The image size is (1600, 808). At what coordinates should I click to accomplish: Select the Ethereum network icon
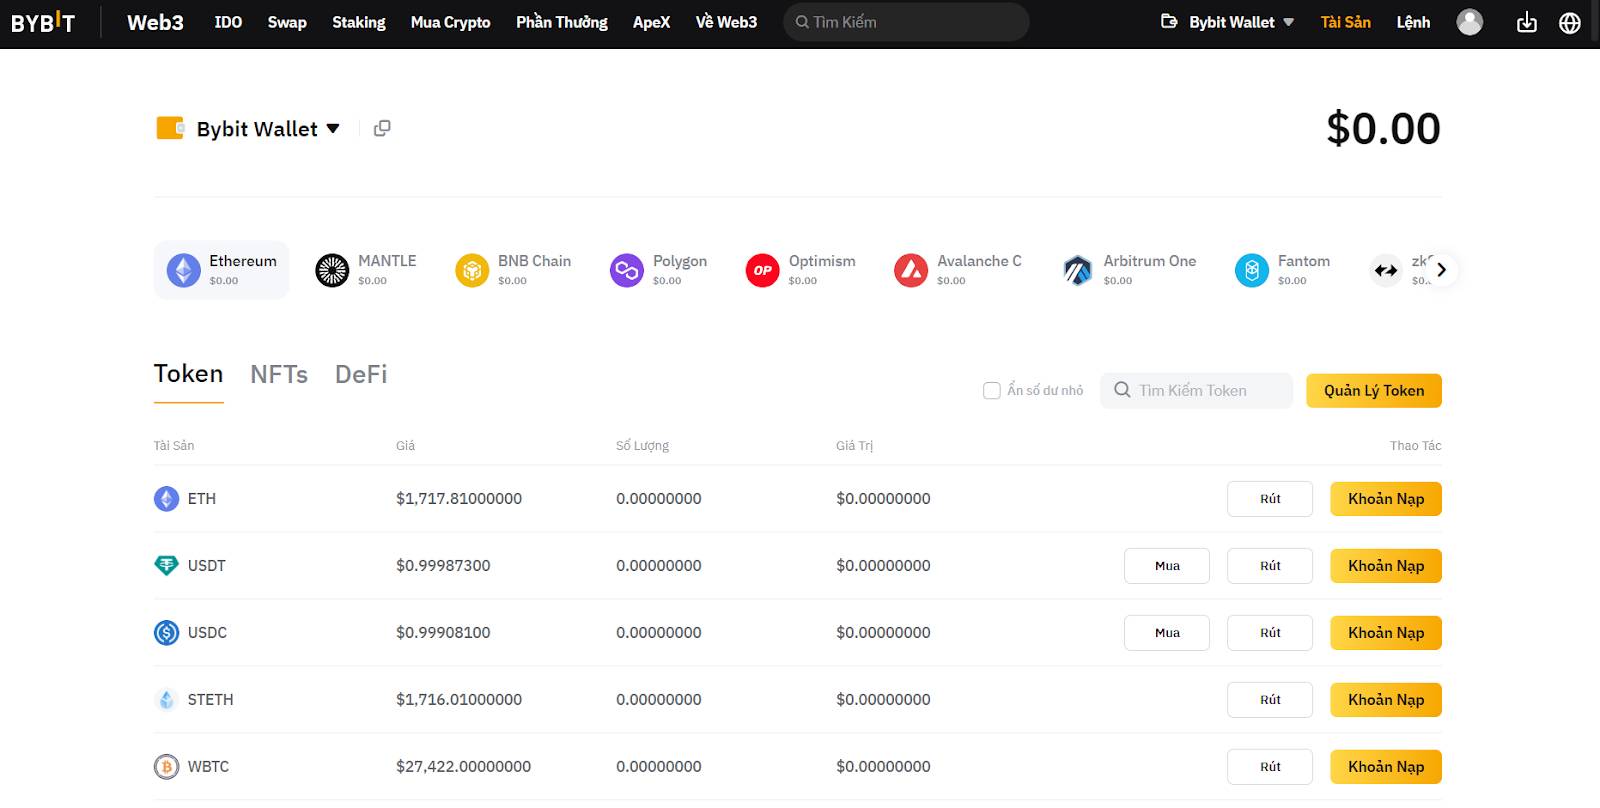[x=183, y=270]
